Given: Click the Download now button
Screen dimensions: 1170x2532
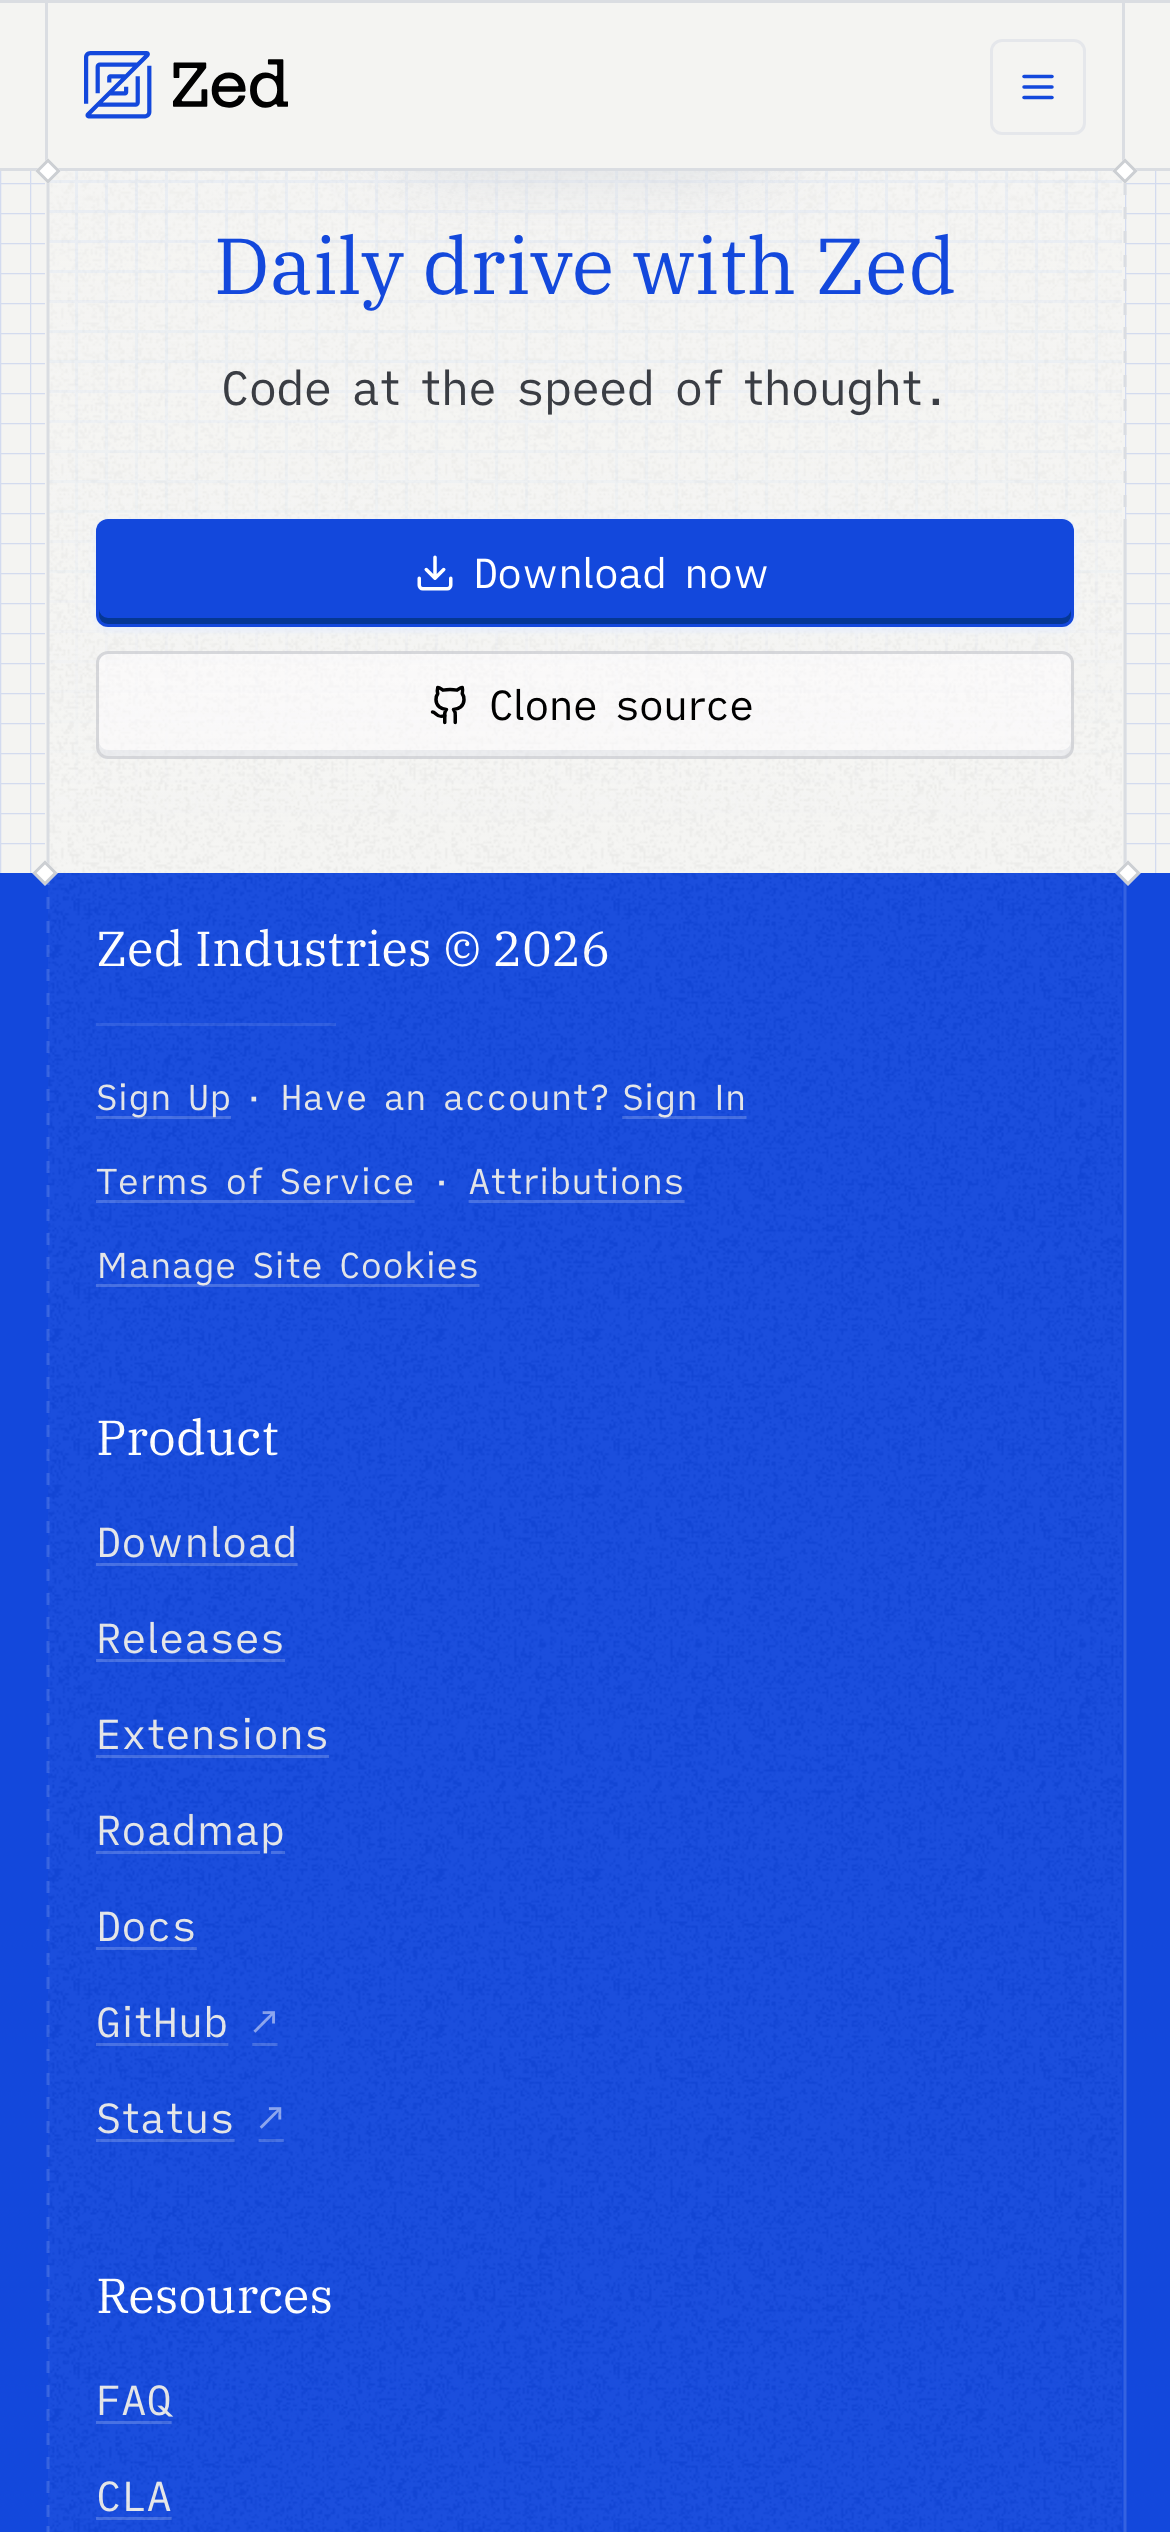Looking at the screenshot, I should click(584, 573).
